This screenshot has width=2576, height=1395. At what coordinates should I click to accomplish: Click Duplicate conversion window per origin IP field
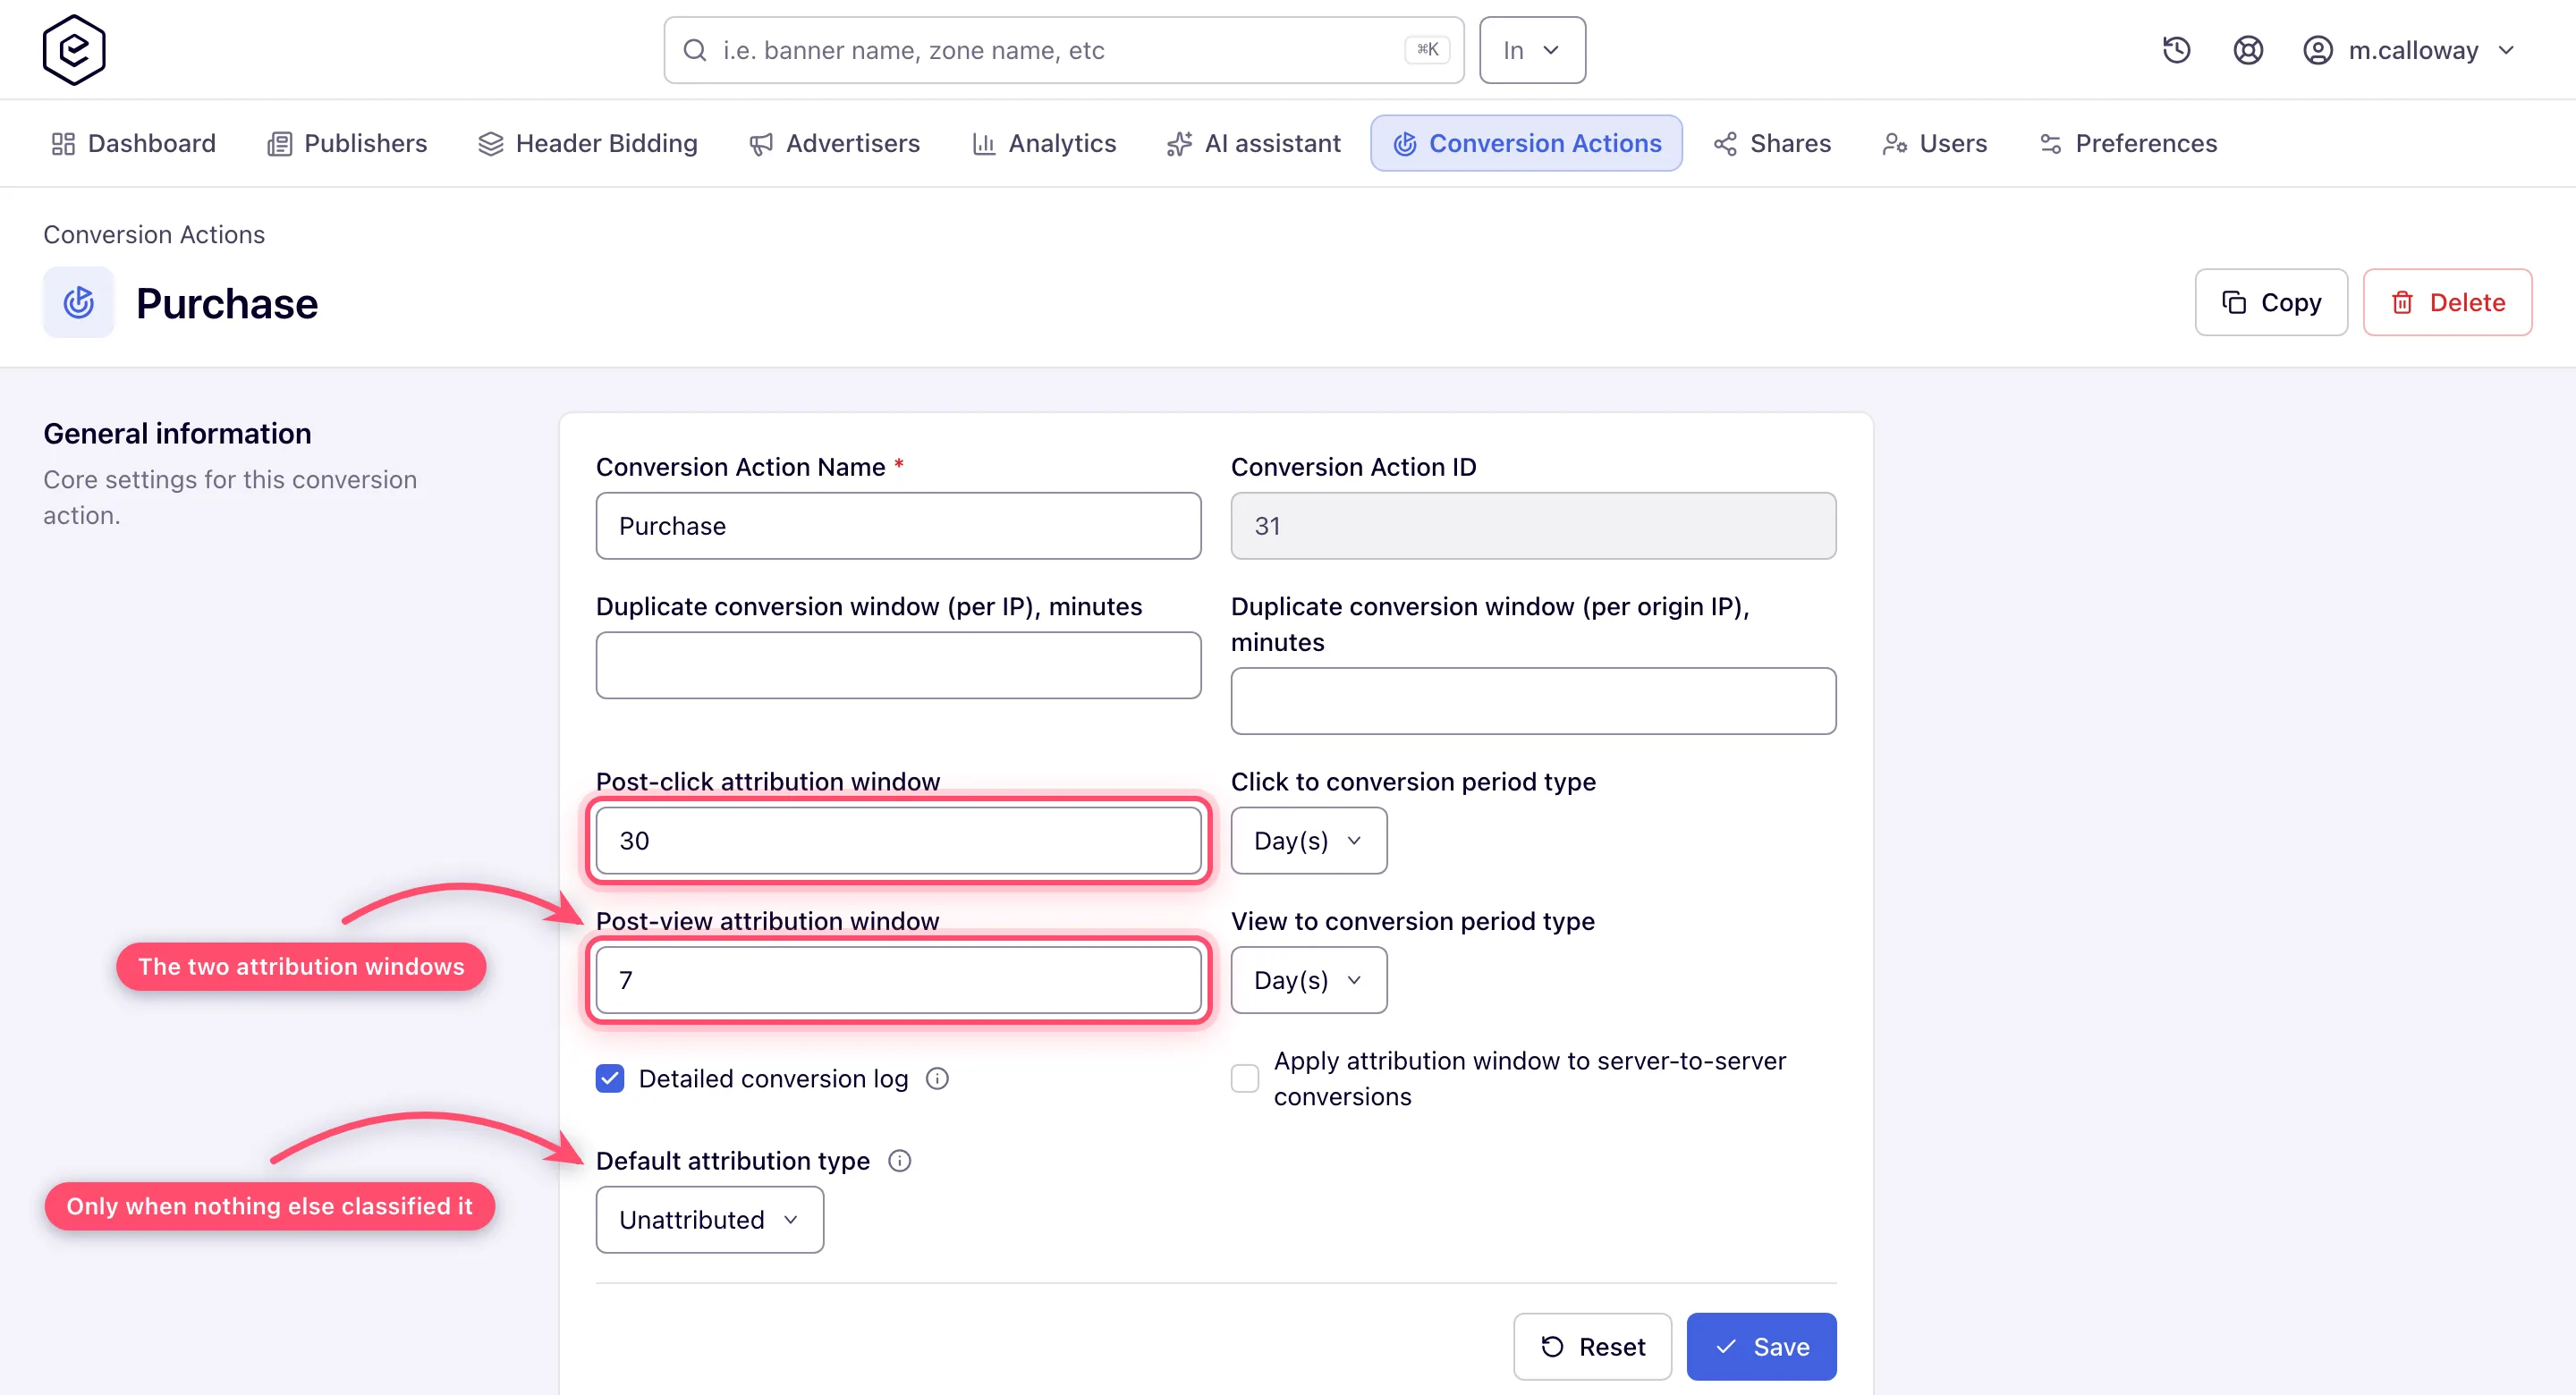(1533, 701)
